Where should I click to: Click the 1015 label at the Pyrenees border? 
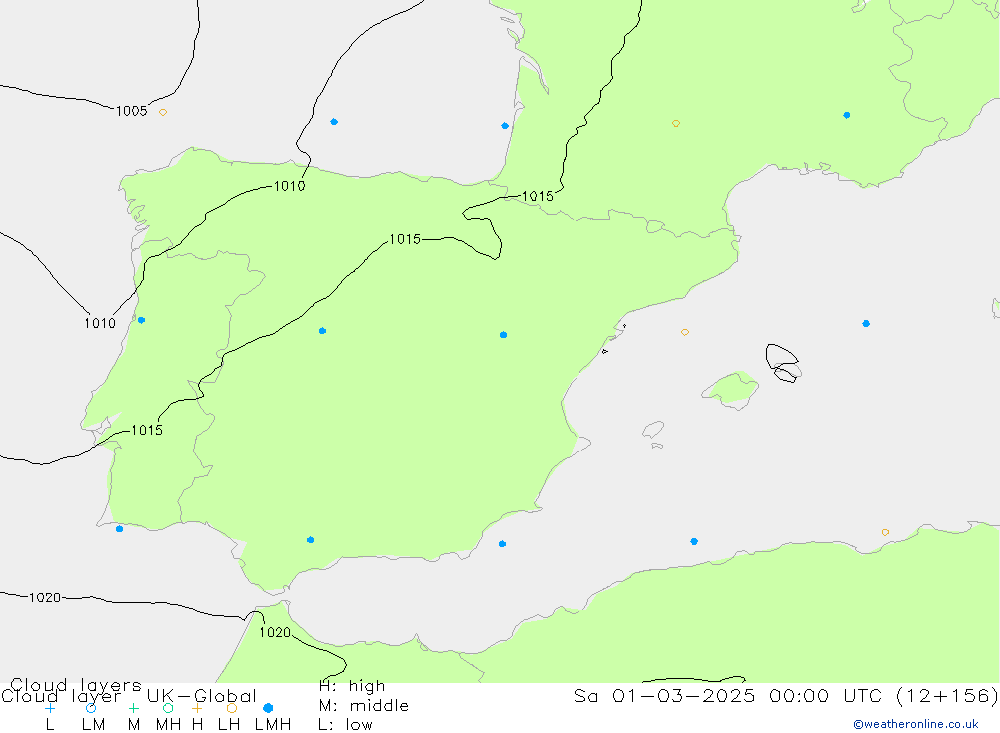click(x=538, y=196)
